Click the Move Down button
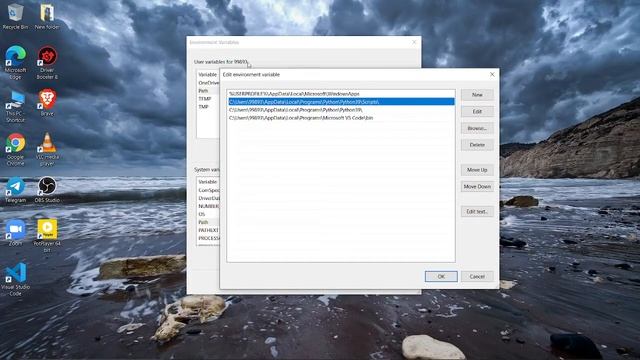640x360 pixels. [x=477, y=187]
